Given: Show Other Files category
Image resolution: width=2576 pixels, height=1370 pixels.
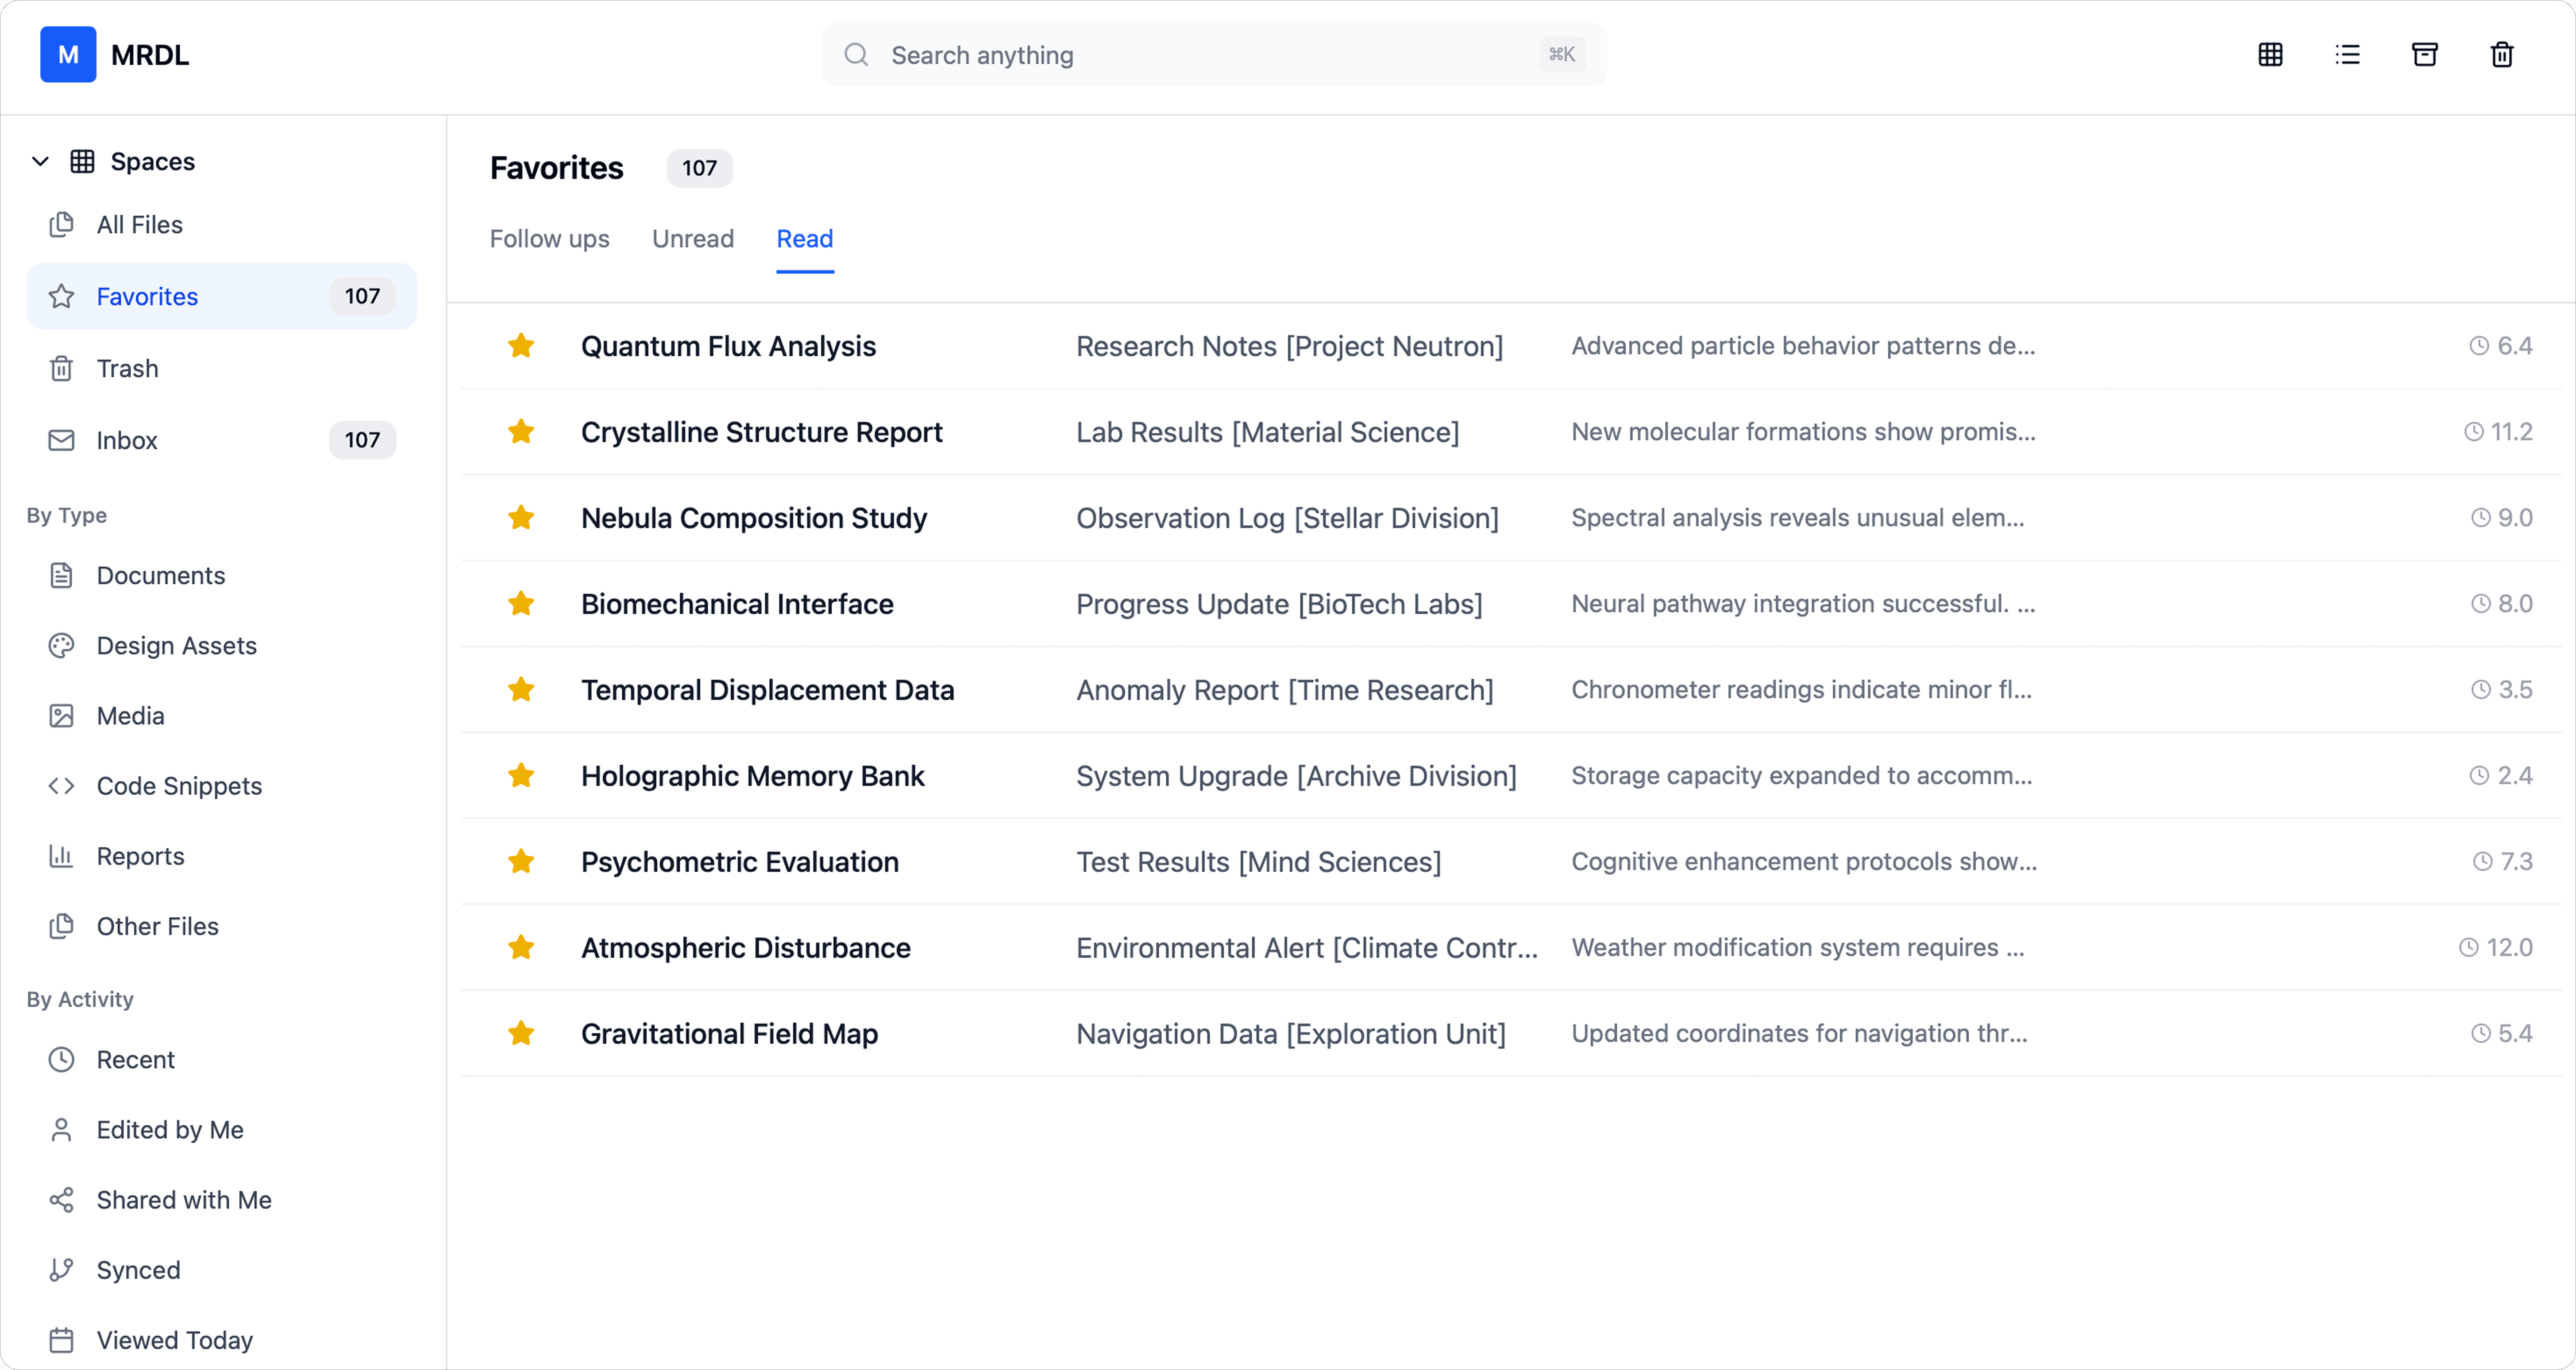Looking at the screenshot, I should [222, 926].
